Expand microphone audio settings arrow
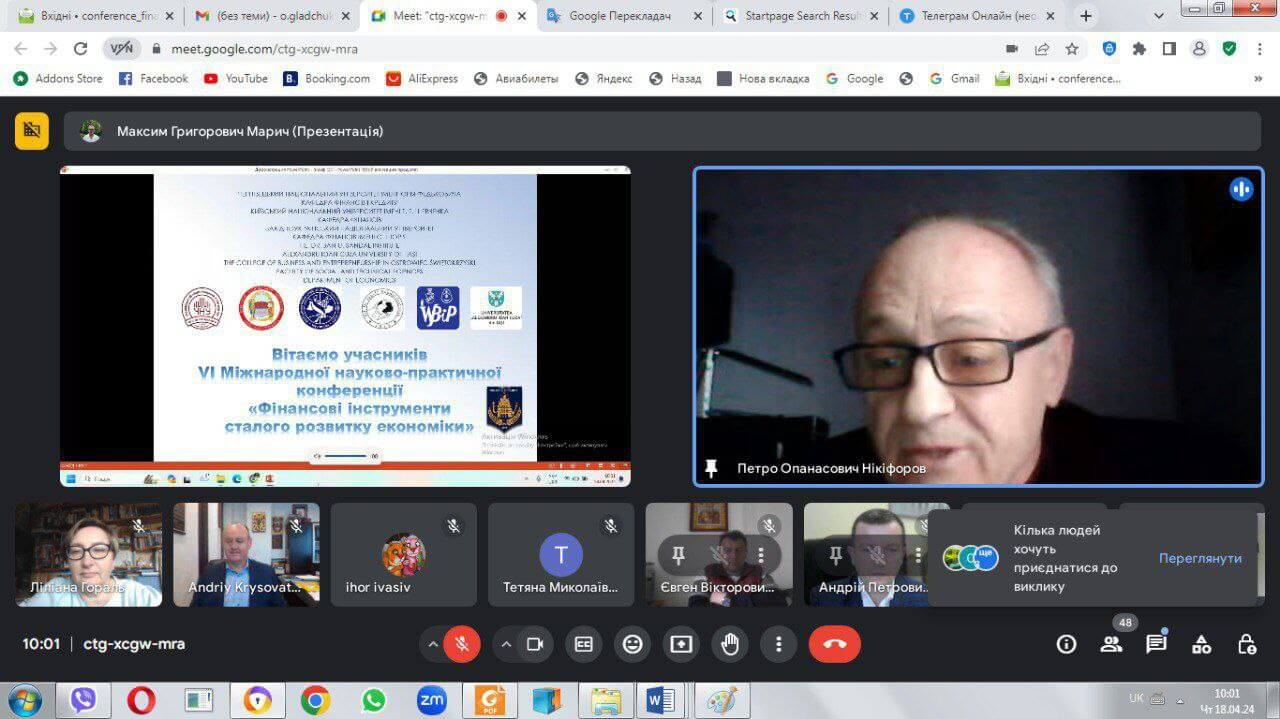The width and height of the screenshot is (1280, 719). pyautogui.click(x=433, y=645)
